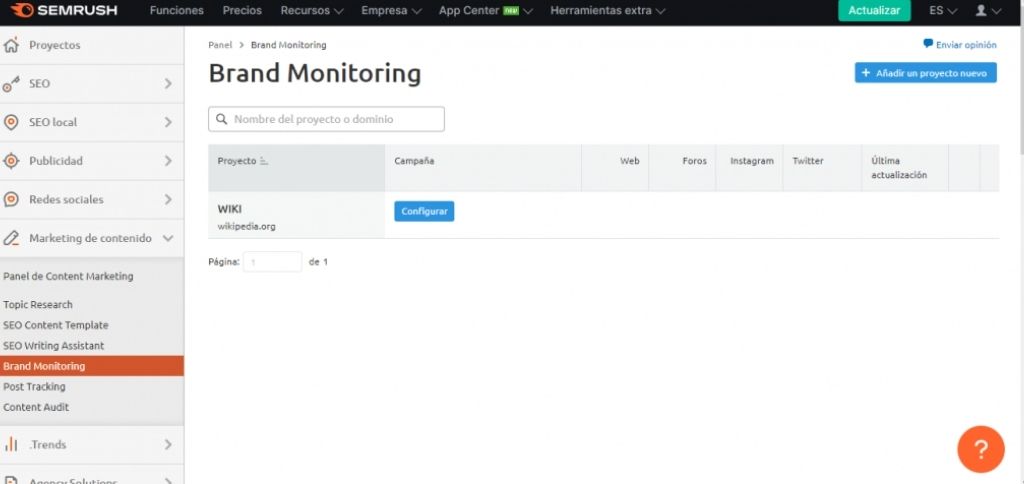
Task: Open the Empresa dropdown menu
Action: pyautogui.click(x=391, y=10)
